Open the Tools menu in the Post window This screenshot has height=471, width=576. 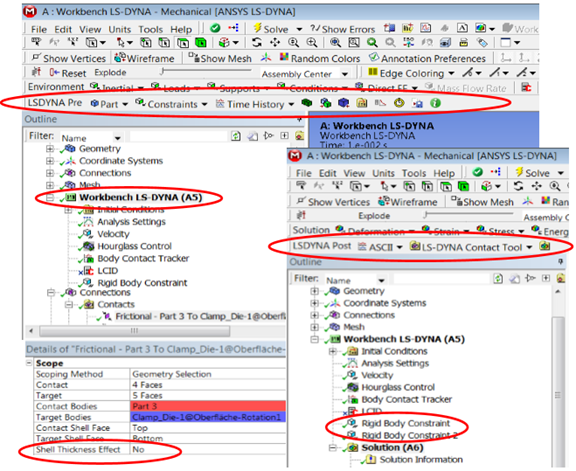414,173
